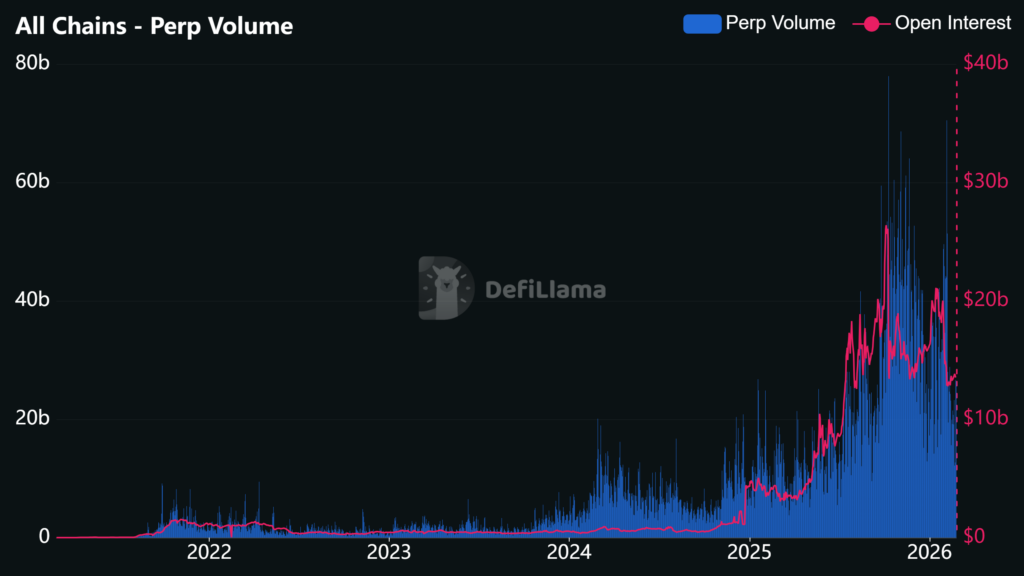The height and width of the screenshot is (576, 1024).
Task: Select the 2025 x-axis label
Action: pyautogui.click(x=748, y=551)
